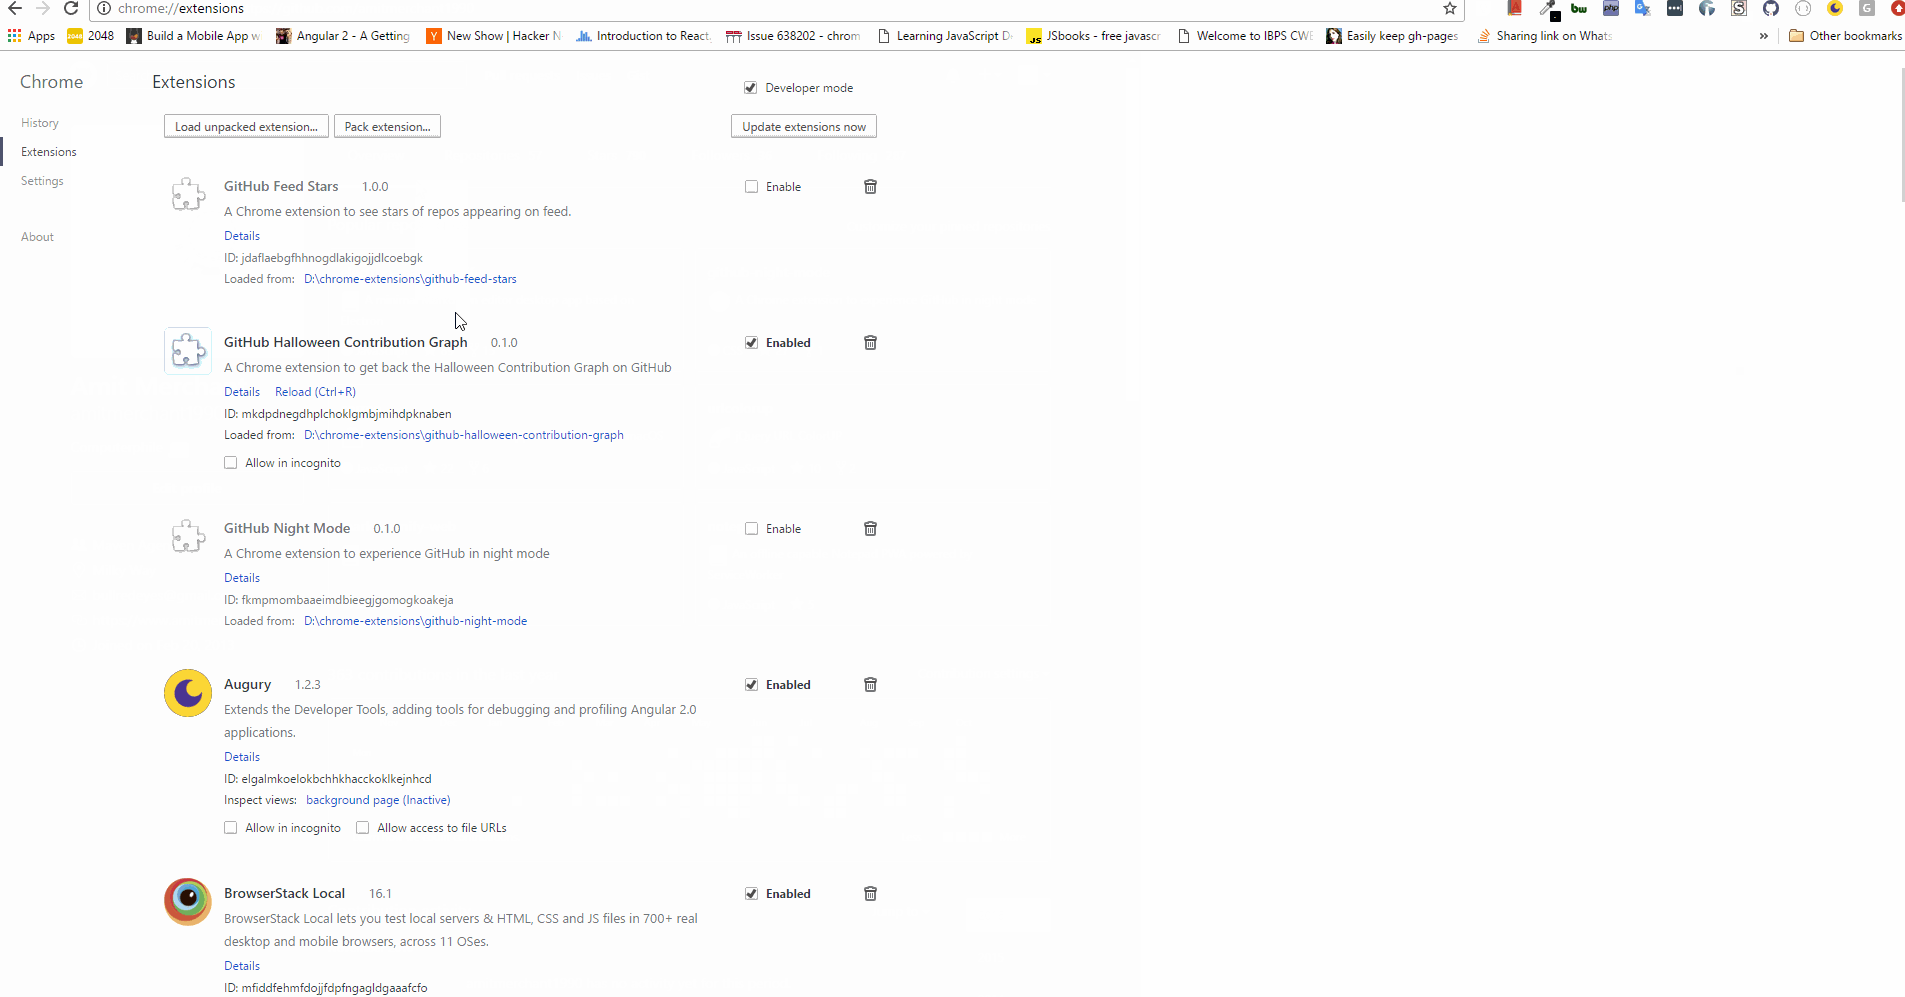Reload the GitHub Halloween Contribution Graph extension
The width and height of the screenshot is (1905, 997).
pyautogui.click(x=315, y=392)
